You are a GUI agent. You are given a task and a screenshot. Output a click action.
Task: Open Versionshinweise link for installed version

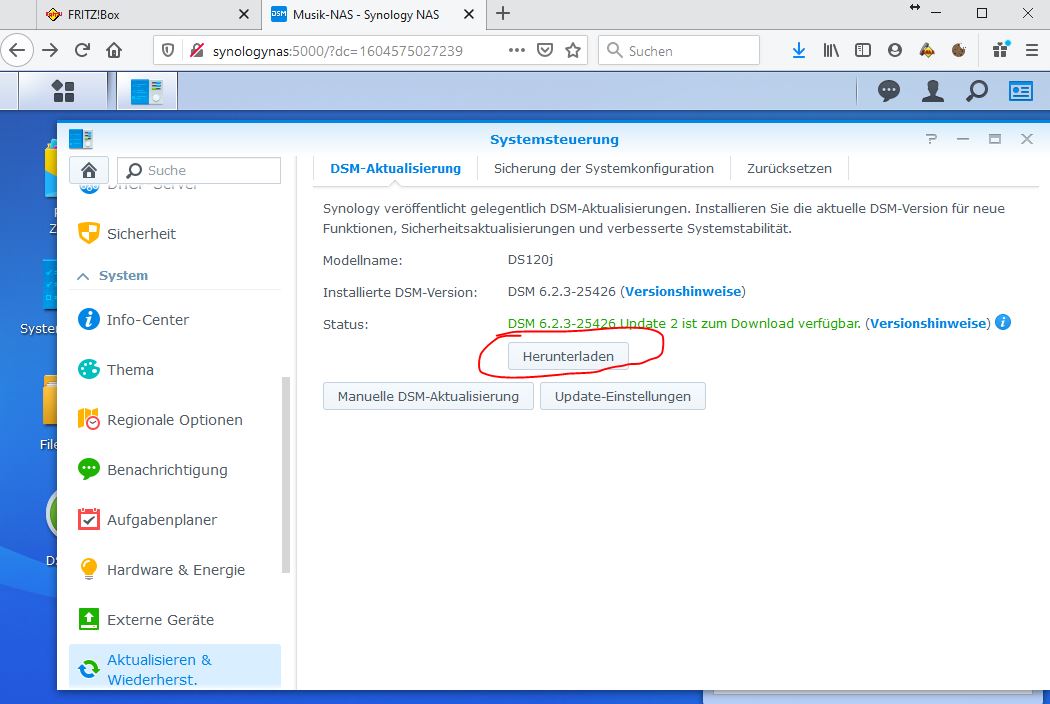click(683, 291)
